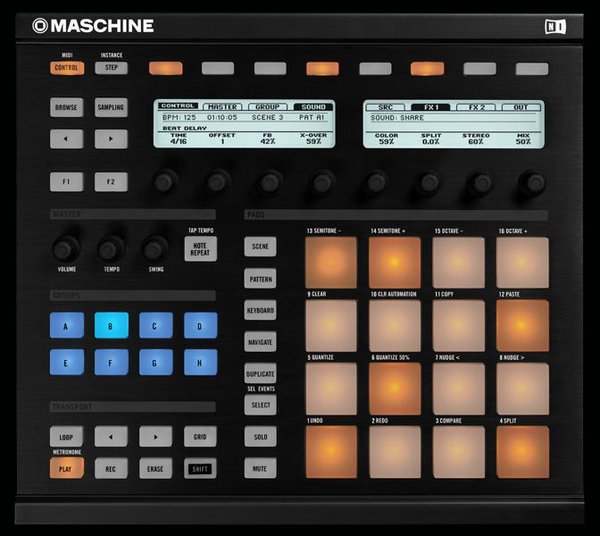Click the F1 button

pos(67,182)
